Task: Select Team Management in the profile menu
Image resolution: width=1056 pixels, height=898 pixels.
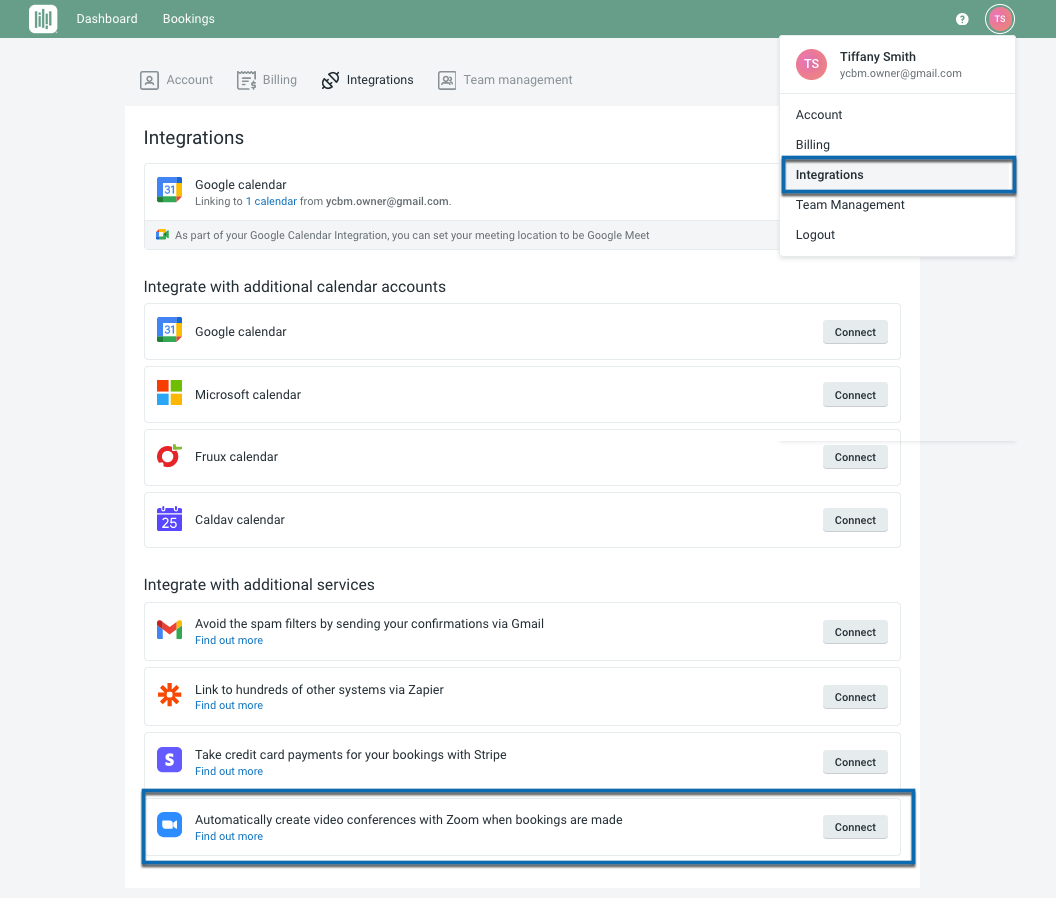Action: [x=850, y=205]
